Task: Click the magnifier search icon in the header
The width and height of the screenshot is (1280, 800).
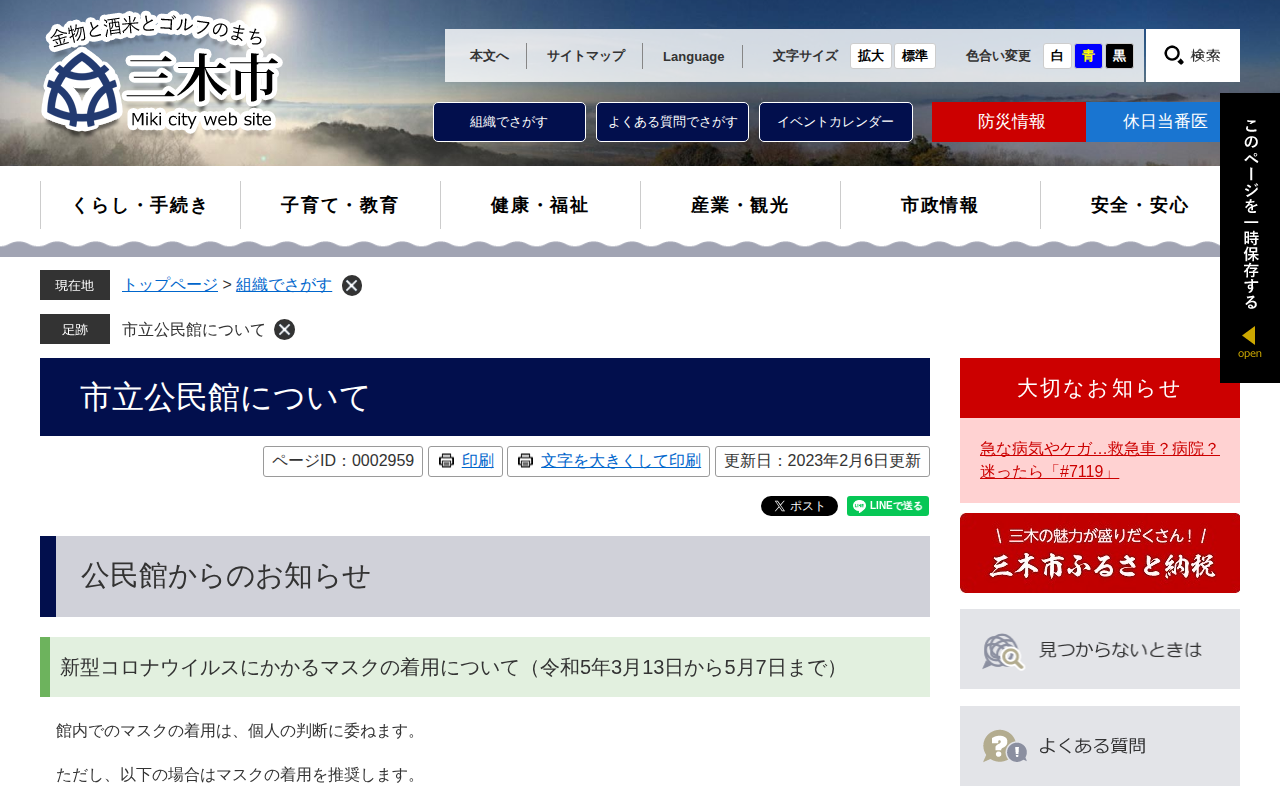Action: [x=1175, y=56]
